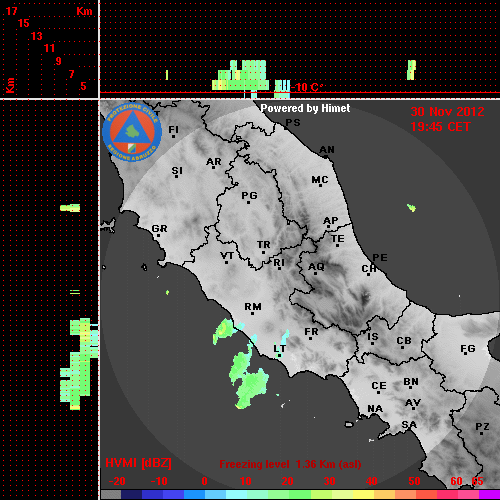Image resolution: width=500 pixels, height=500 pixels.
Task: Click the '17' km height label
Action: [x=11, y=11]
